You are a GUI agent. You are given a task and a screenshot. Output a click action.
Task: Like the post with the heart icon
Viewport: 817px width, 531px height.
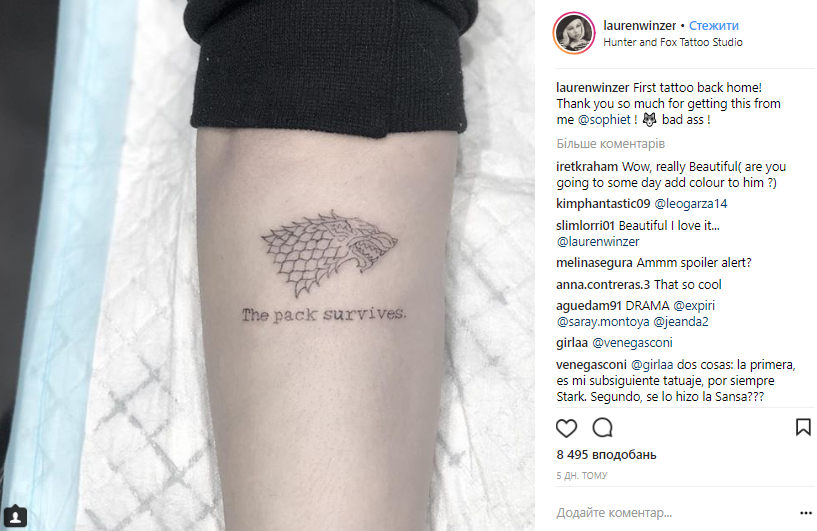pos(566,428)
